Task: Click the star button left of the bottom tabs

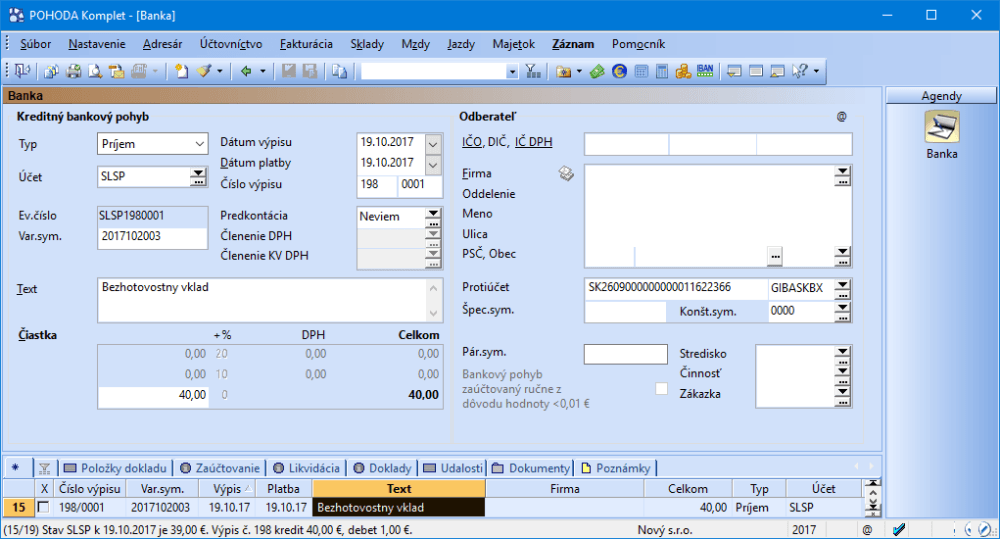Action: 15,468
